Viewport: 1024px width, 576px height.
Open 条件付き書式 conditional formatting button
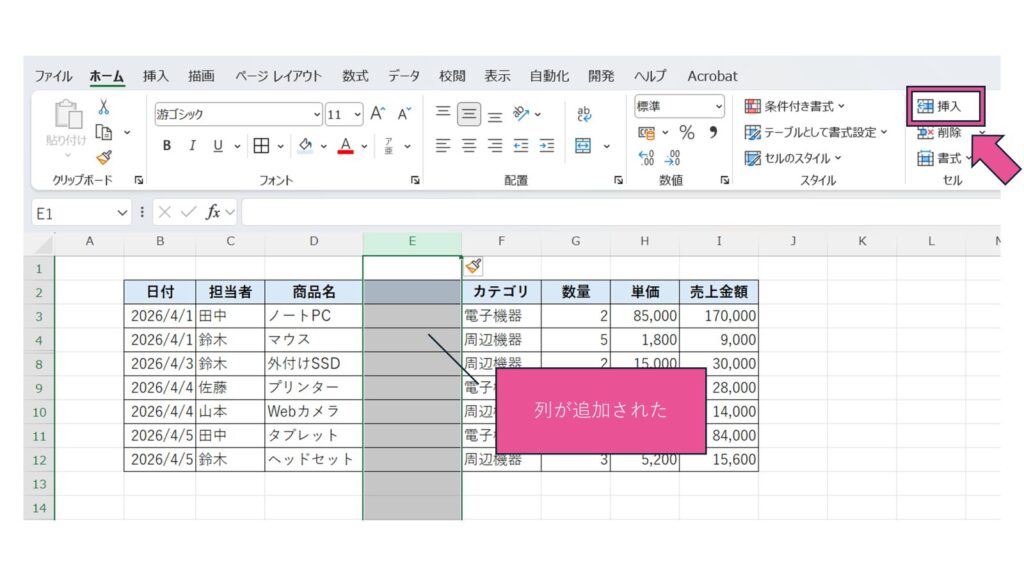[795, 106]
